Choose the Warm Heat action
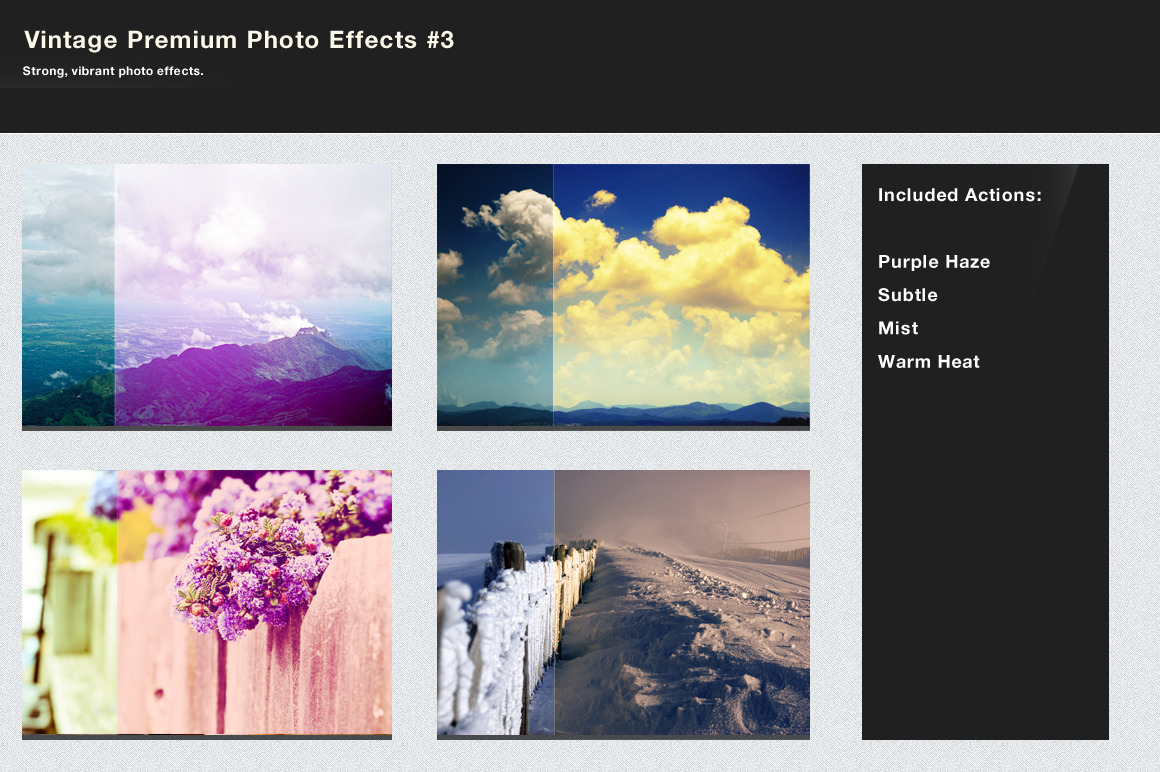 (x=928, y=362)
